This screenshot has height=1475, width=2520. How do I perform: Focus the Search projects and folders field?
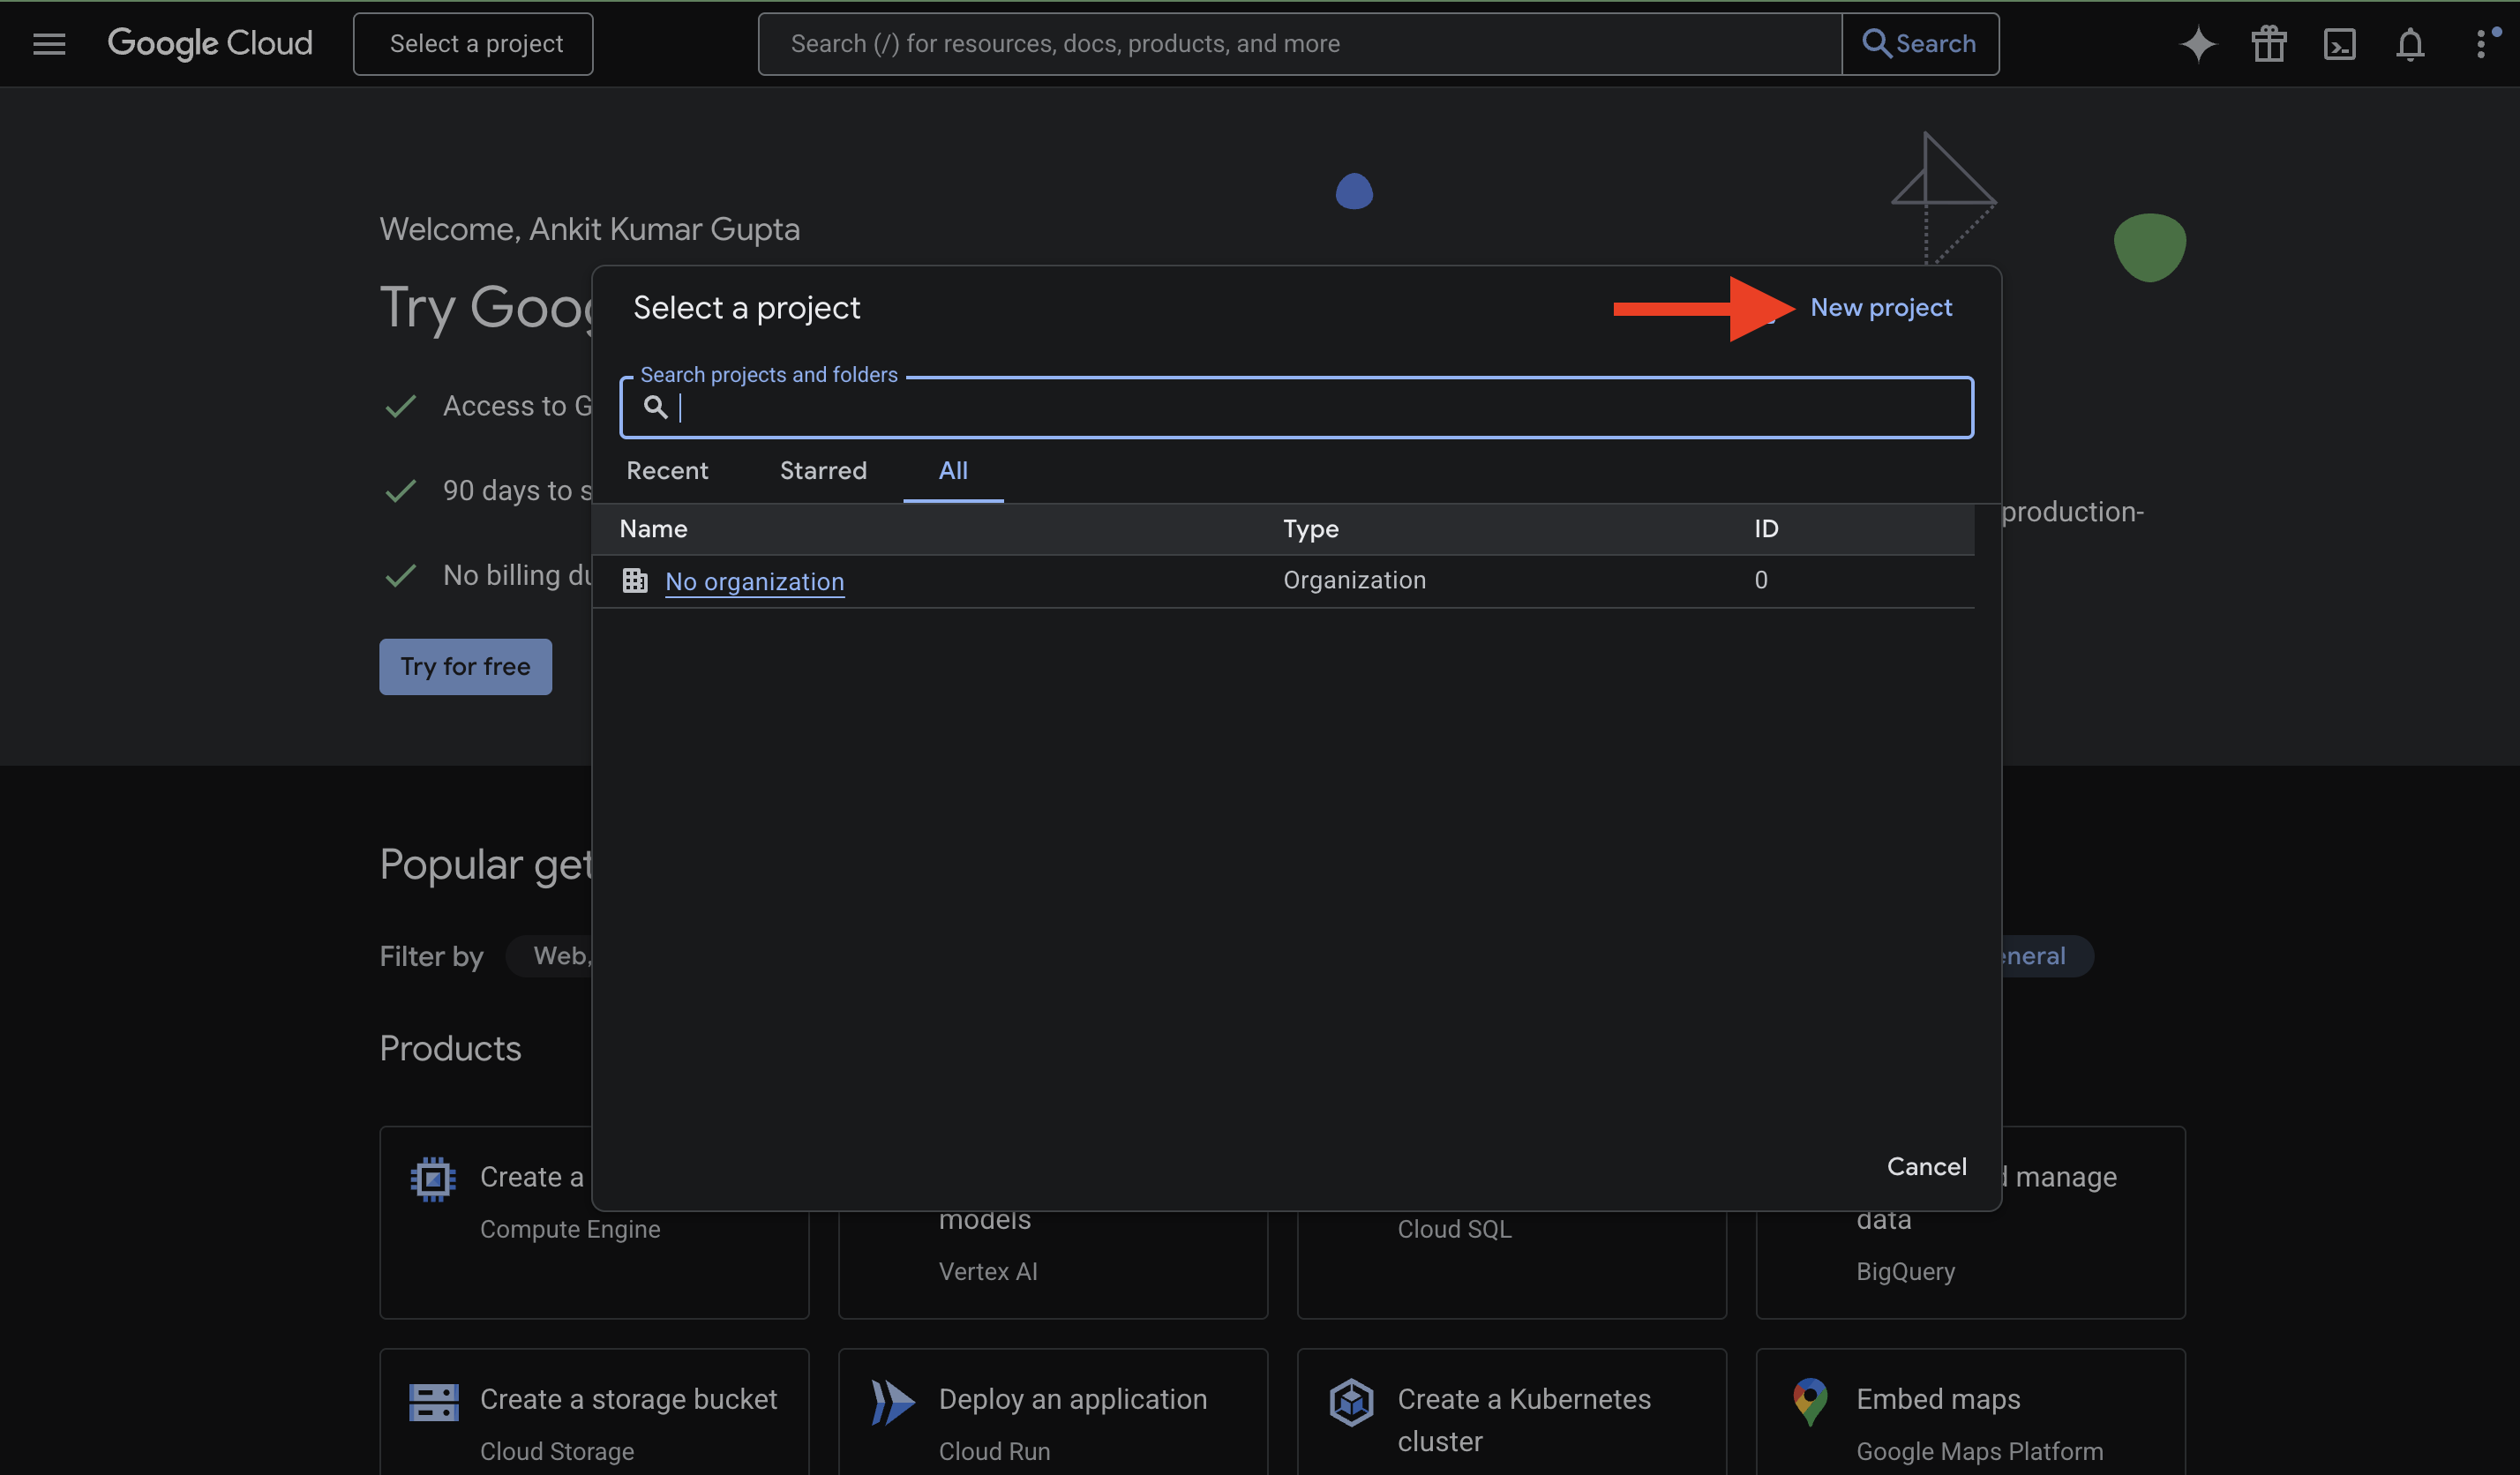click(x=1300, y=408)
